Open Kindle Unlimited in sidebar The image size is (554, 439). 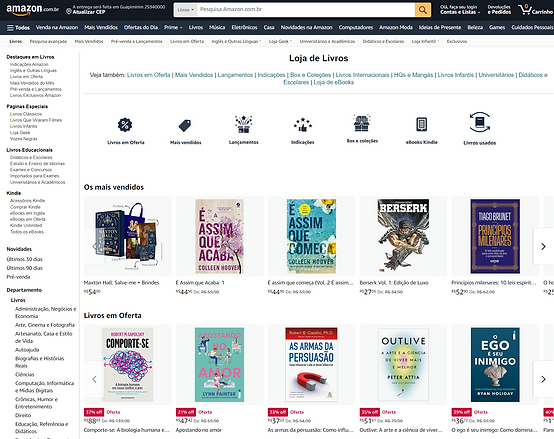pyautogui.click(x=26, y=225)
